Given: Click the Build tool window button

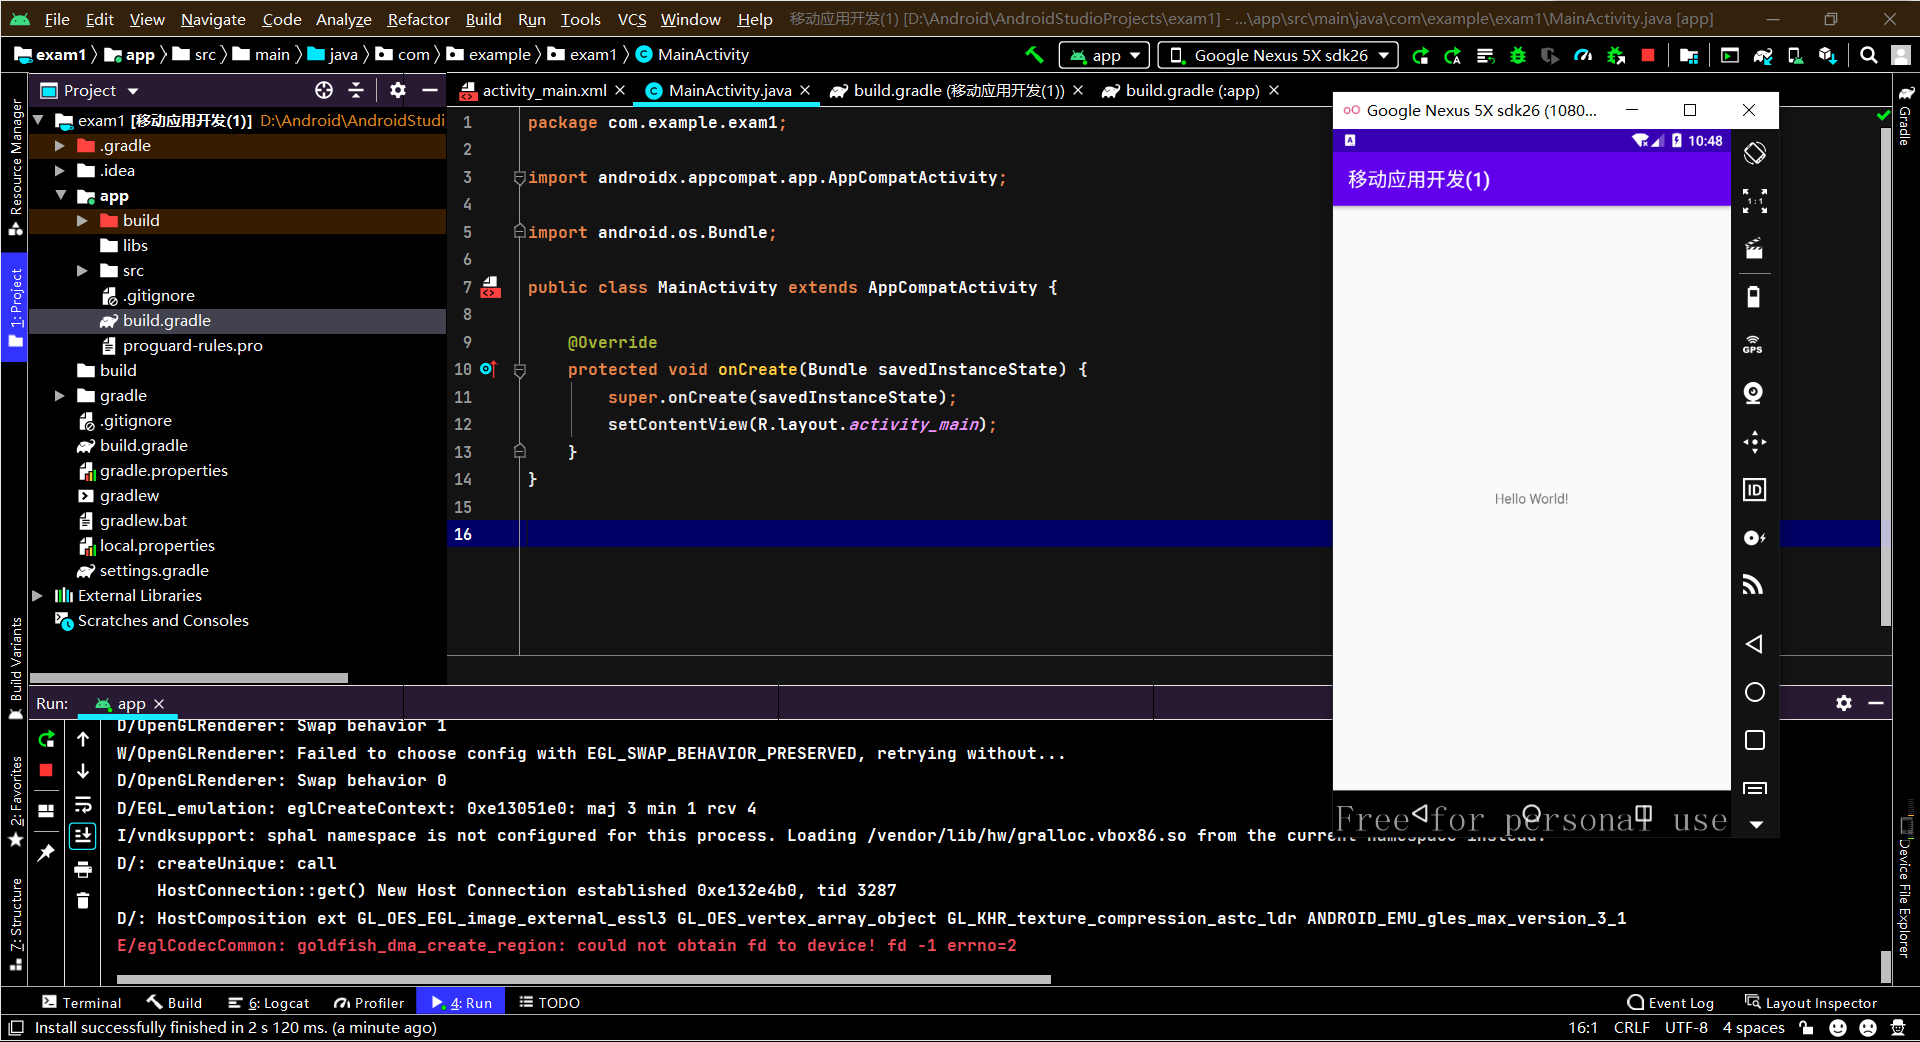Looking at the screenshot, I should coord(174,1003).
